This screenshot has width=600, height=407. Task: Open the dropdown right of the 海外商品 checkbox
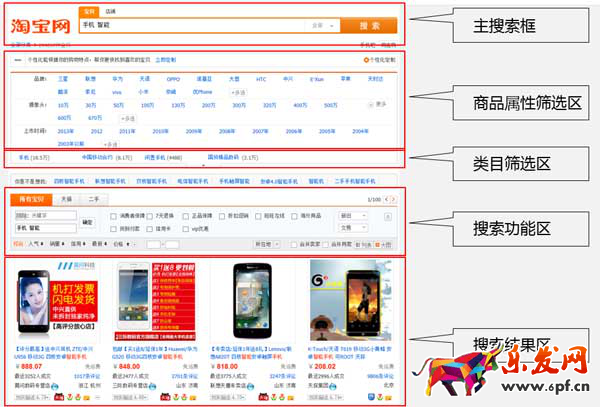353,216
